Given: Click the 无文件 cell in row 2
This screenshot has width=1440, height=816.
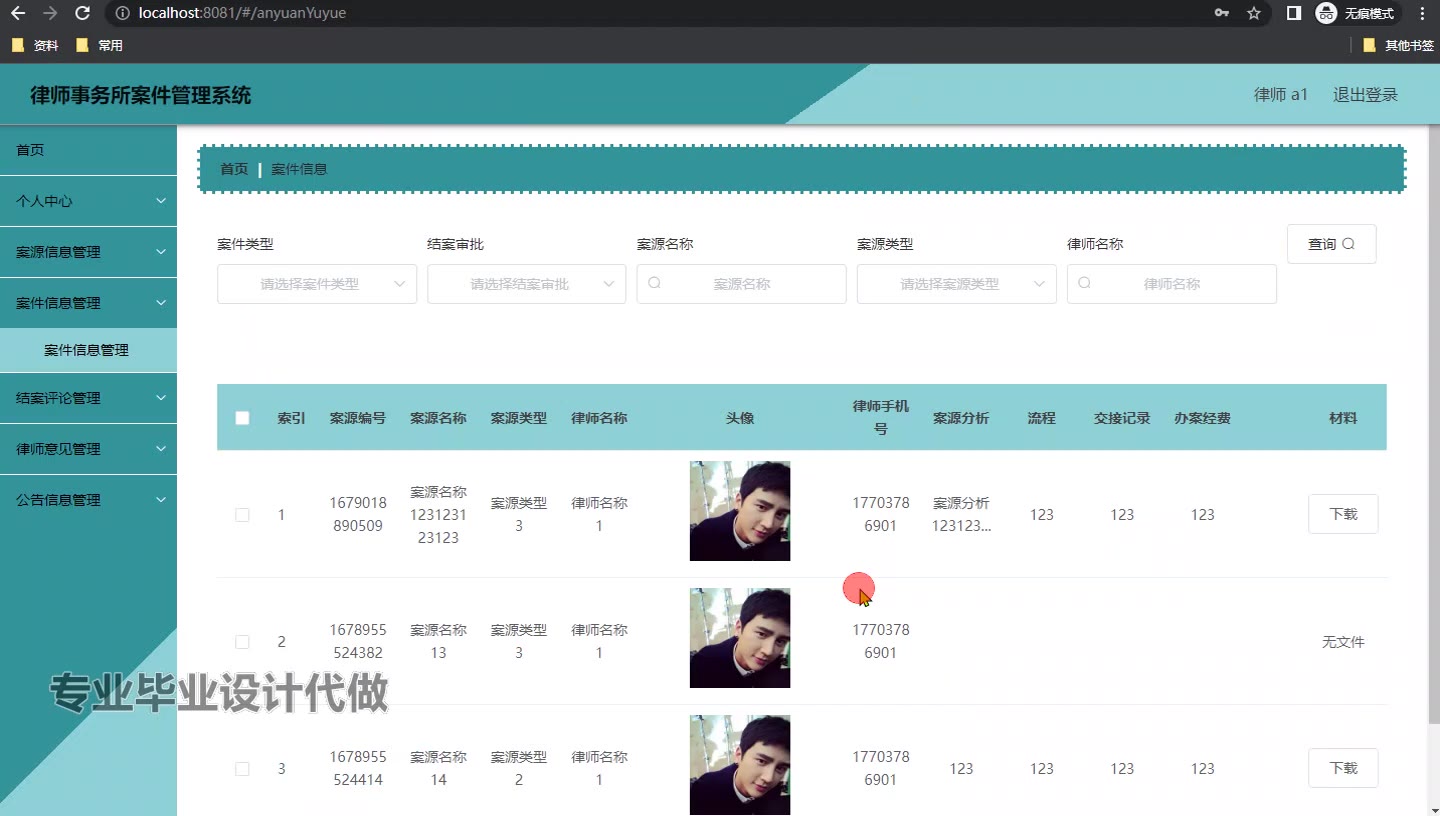Looking at the screenshot, I should [x=1343, y=642].
